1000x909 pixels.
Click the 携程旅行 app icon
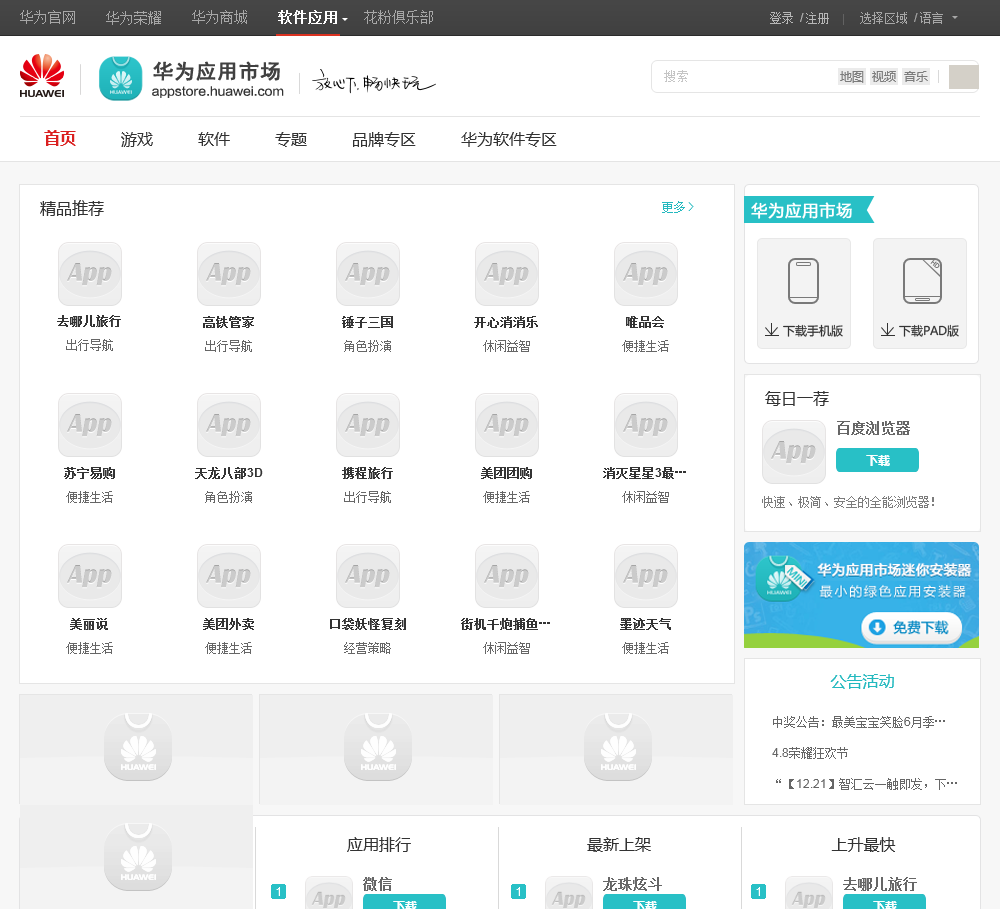(367, 425)
